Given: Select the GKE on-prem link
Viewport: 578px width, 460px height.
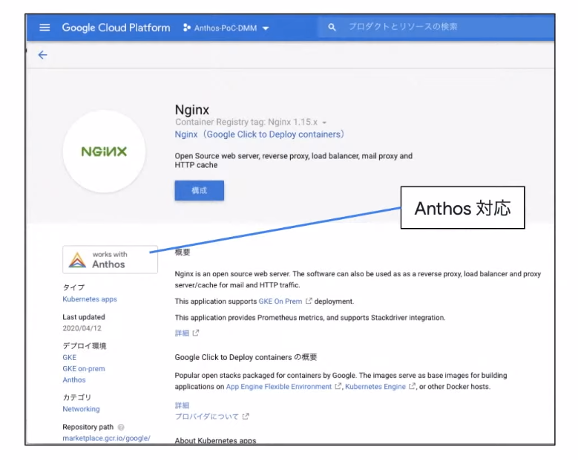Looking at the screenshot, I should coord(84,369).
